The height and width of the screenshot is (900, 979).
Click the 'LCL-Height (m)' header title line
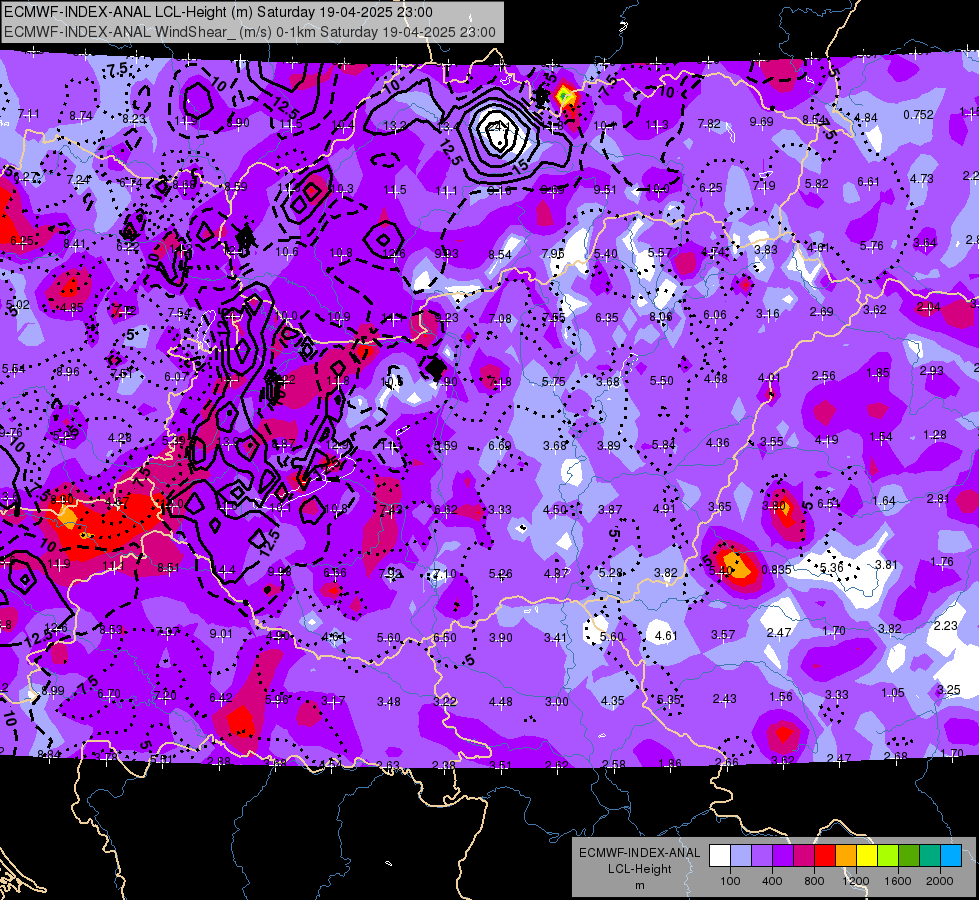[218, 12]
